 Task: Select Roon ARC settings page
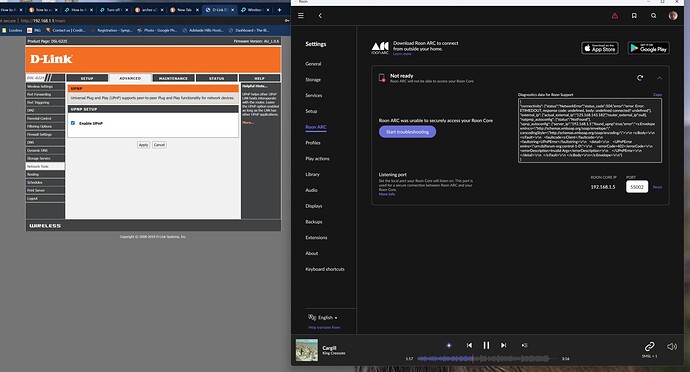click(316, 127)
